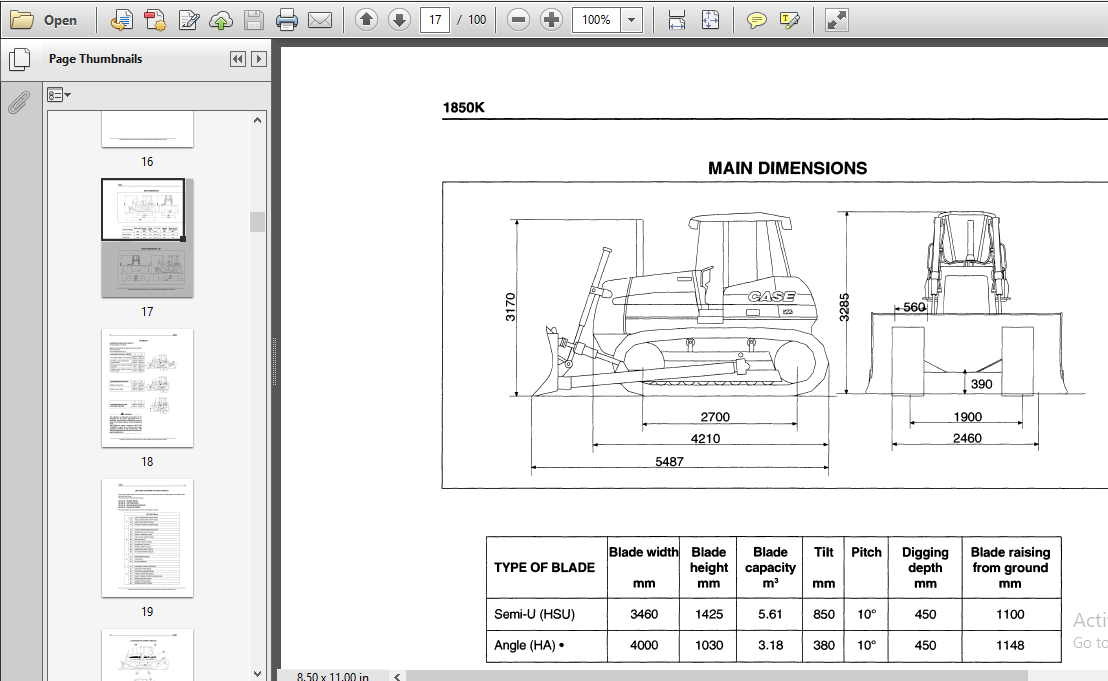This screenshot has width=1108, height=681.
Task: Click the 3.18 blade capacity cell
Action: click(x=770, y=645)
